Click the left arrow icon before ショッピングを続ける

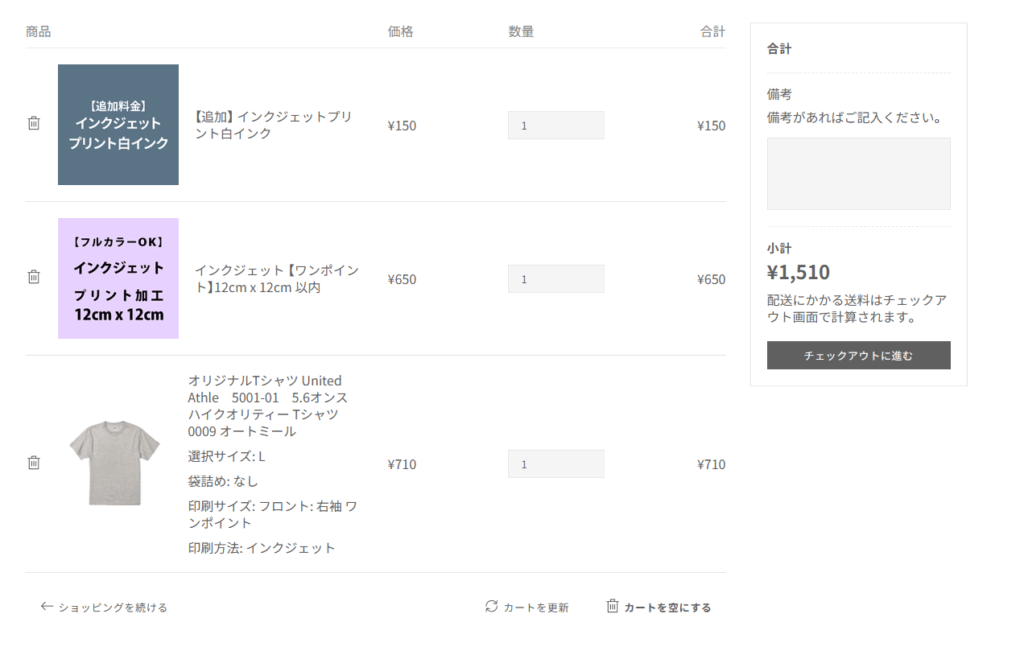tap(46, 607)
